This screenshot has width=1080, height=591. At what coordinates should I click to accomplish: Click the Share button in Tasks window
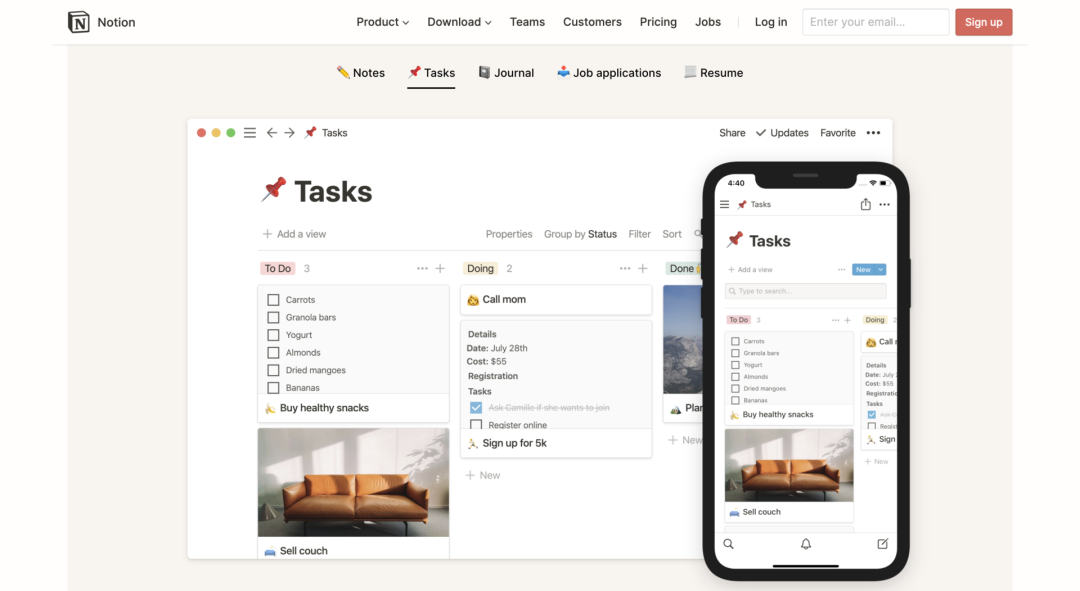pyautogui.click(x=732, y=133)
